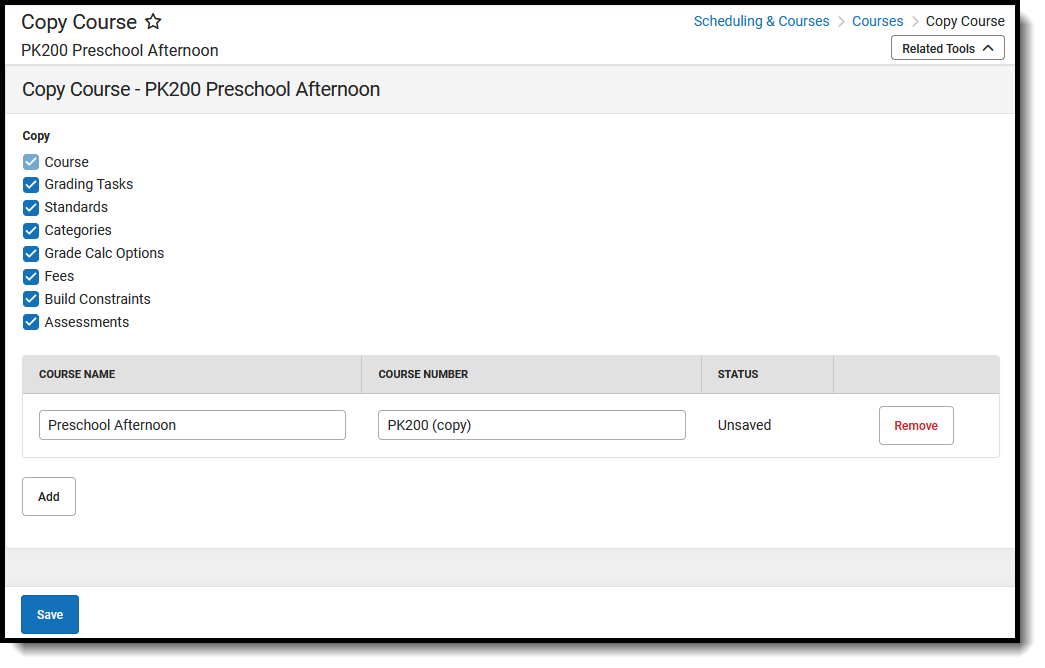Viewport: 1045px width, 668px height.
Task: Focus the Course Number field PK200 (copy)
Action: (x=531, y=425)
